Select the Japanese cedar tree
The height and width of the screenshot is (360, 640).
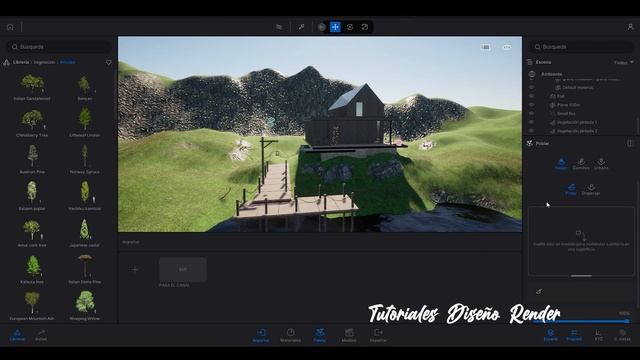click(84, 233)
